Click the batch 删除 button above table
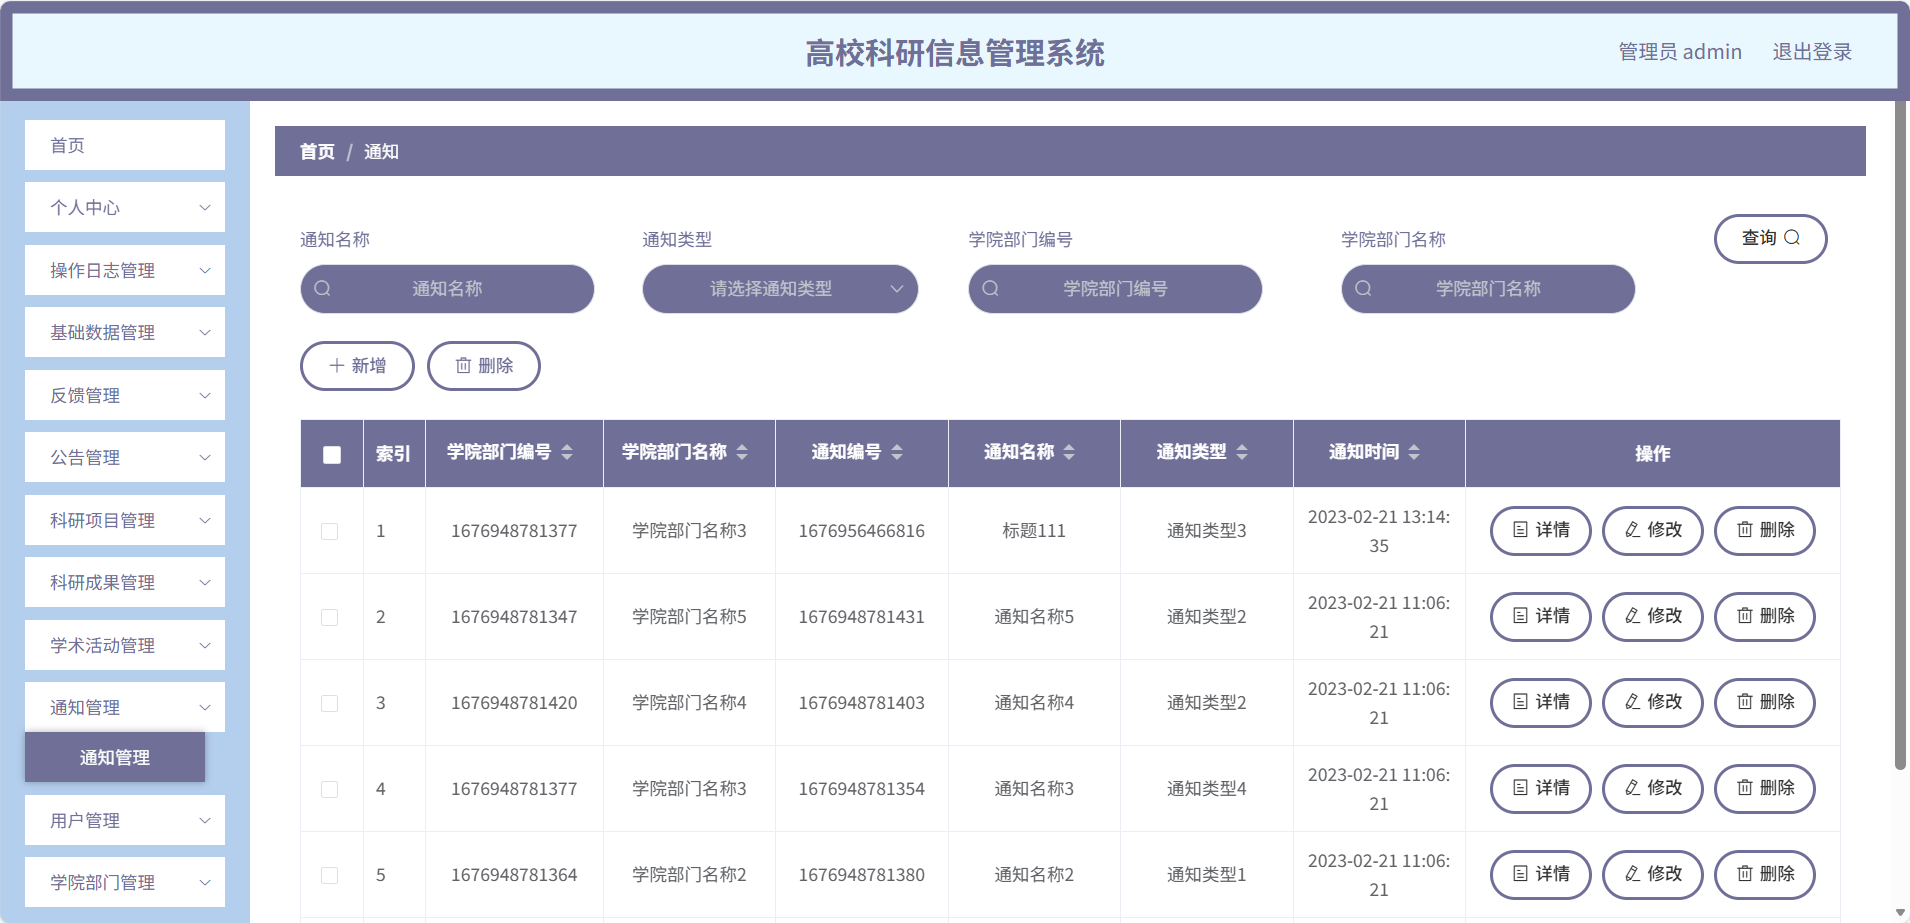This screenshot has height=923, width=1910. point(484,366)
